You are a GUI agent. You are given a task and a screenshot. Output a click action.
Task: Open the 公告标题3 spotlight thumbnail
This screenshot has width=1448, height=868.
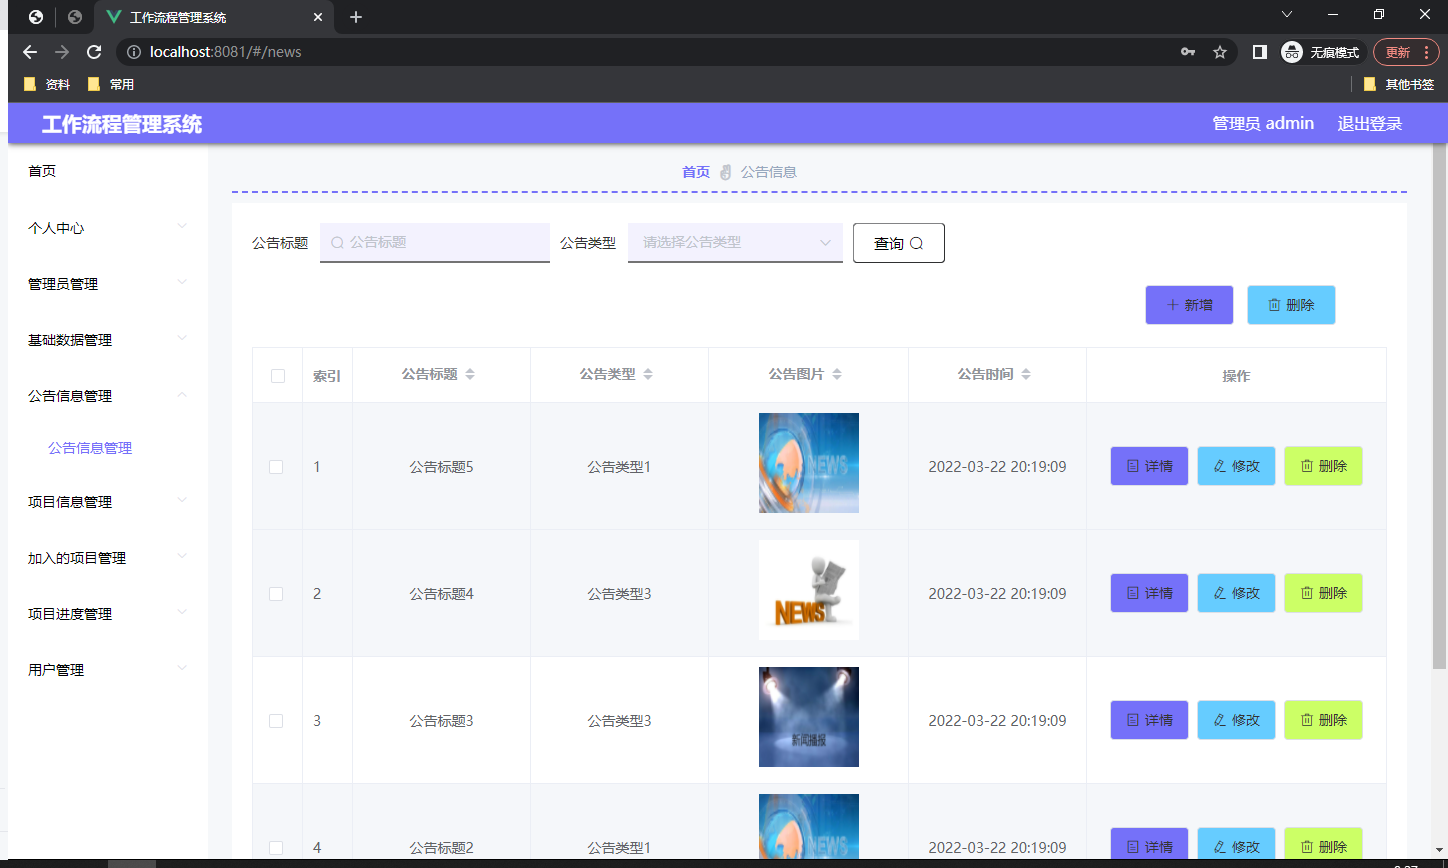[809, 717]
